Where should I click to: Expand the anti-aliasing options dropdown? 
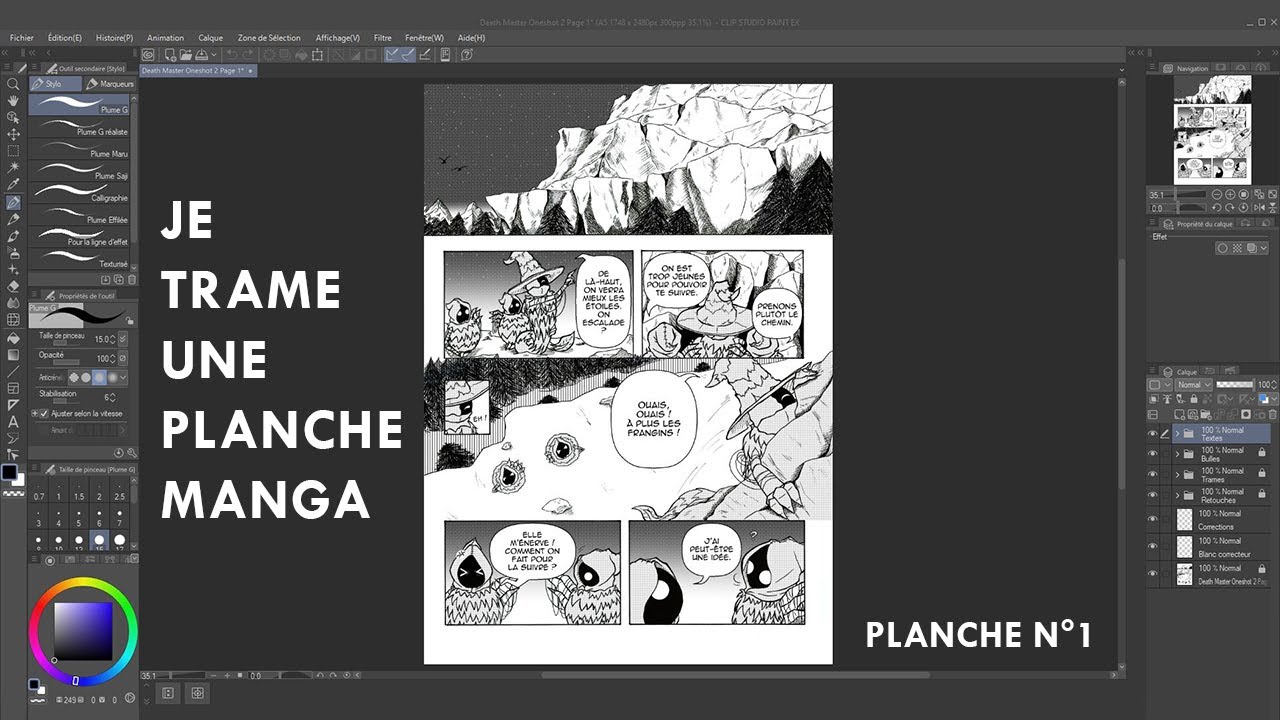pos(124,377)
